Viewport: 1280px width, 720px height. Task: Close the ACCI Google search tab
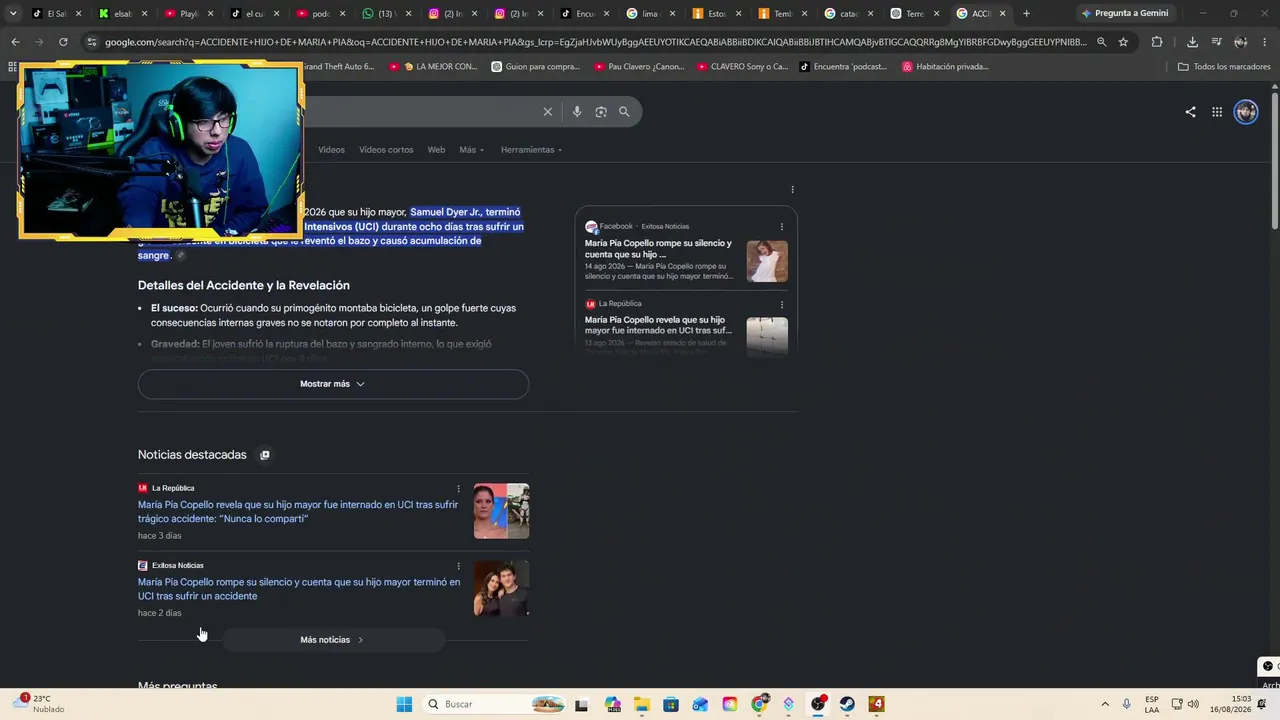point(1002,14)
